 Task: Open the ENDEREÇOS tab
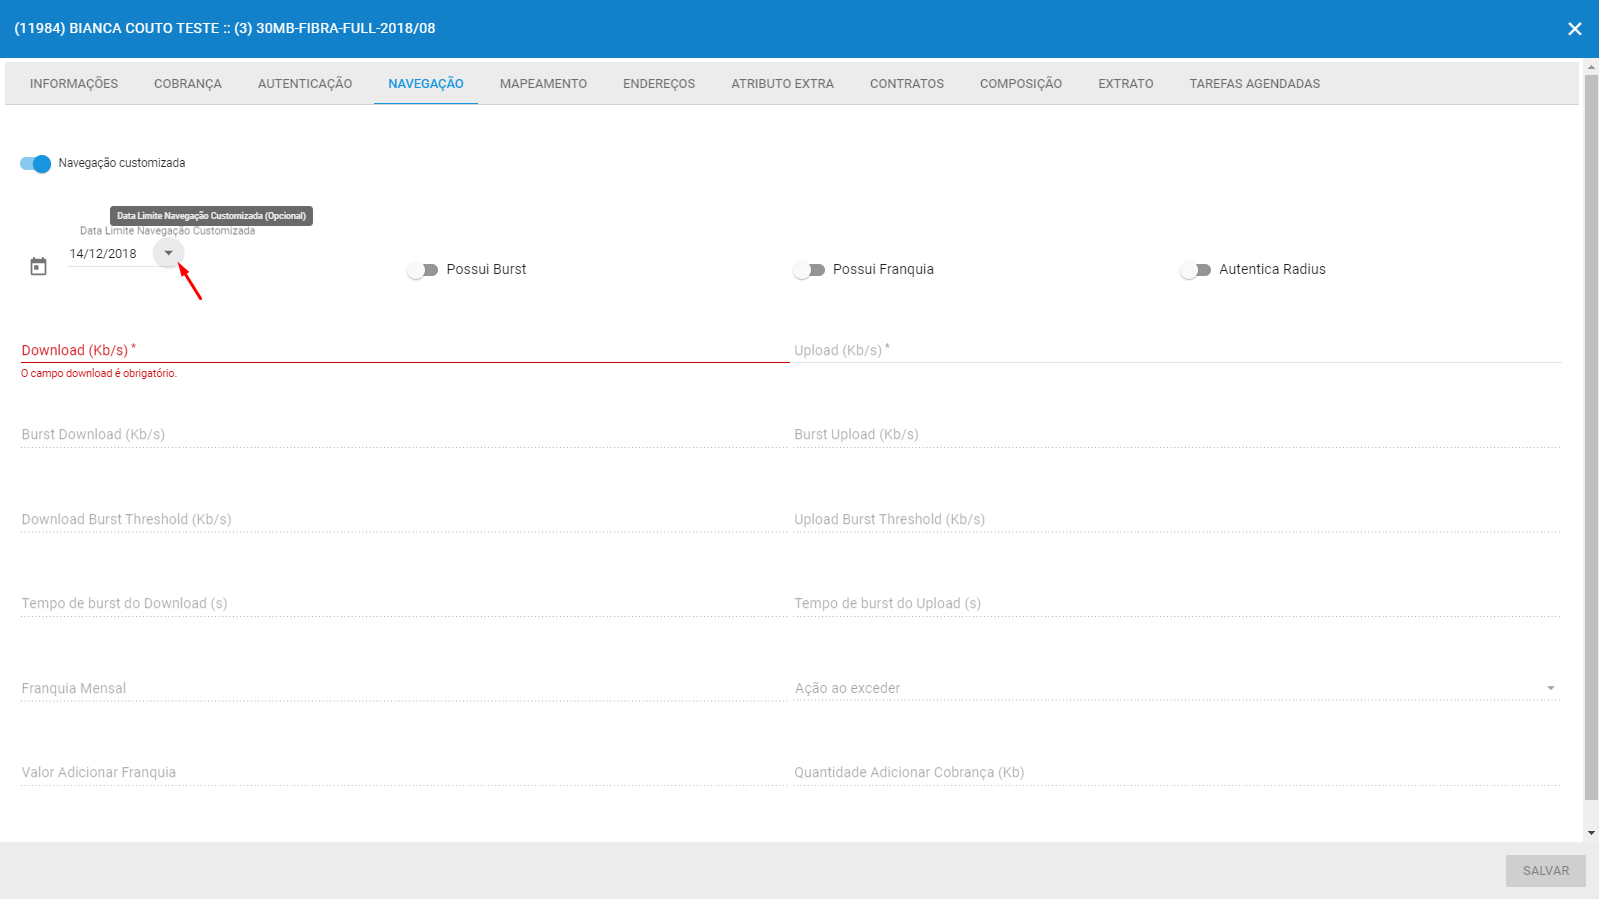(x=659, y=84)
